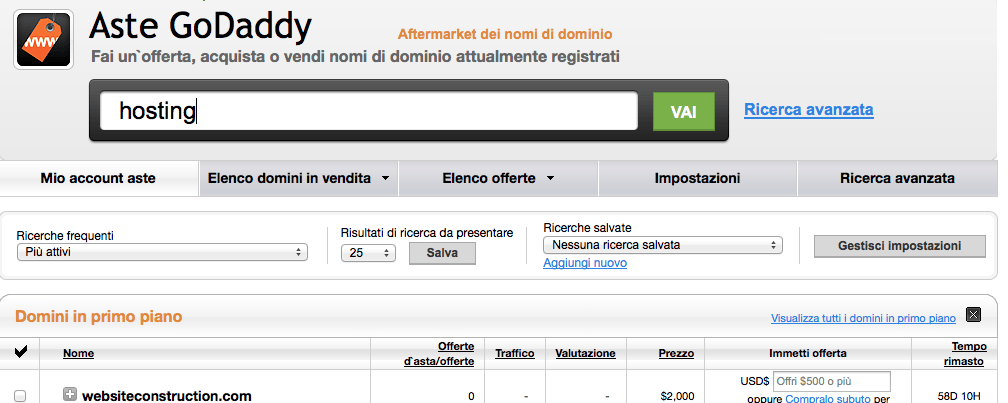The width and height of the screenshot is (1008, 403).
Task: Sort by the Traffico column header
Action: (515, 353)
